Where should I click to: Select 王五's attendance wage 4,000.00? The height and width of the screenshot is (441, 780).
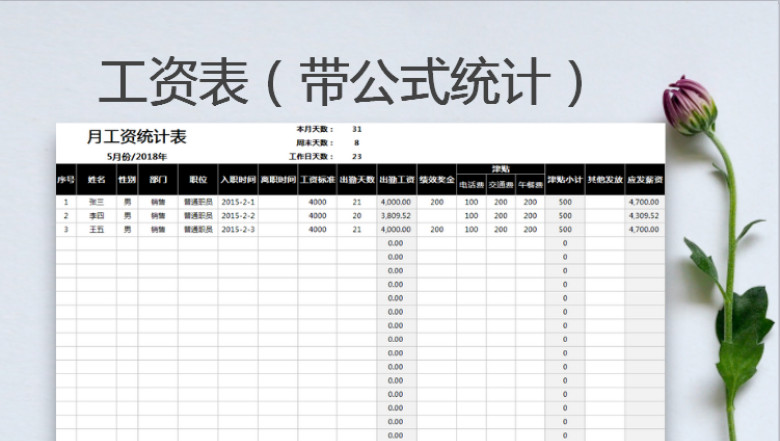(x=396, y=229)
